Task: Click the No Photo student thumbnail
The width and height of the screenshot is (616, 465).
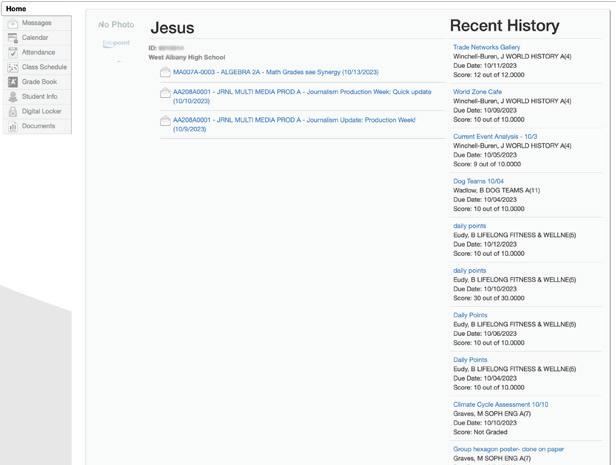Action: pos(116,24)
